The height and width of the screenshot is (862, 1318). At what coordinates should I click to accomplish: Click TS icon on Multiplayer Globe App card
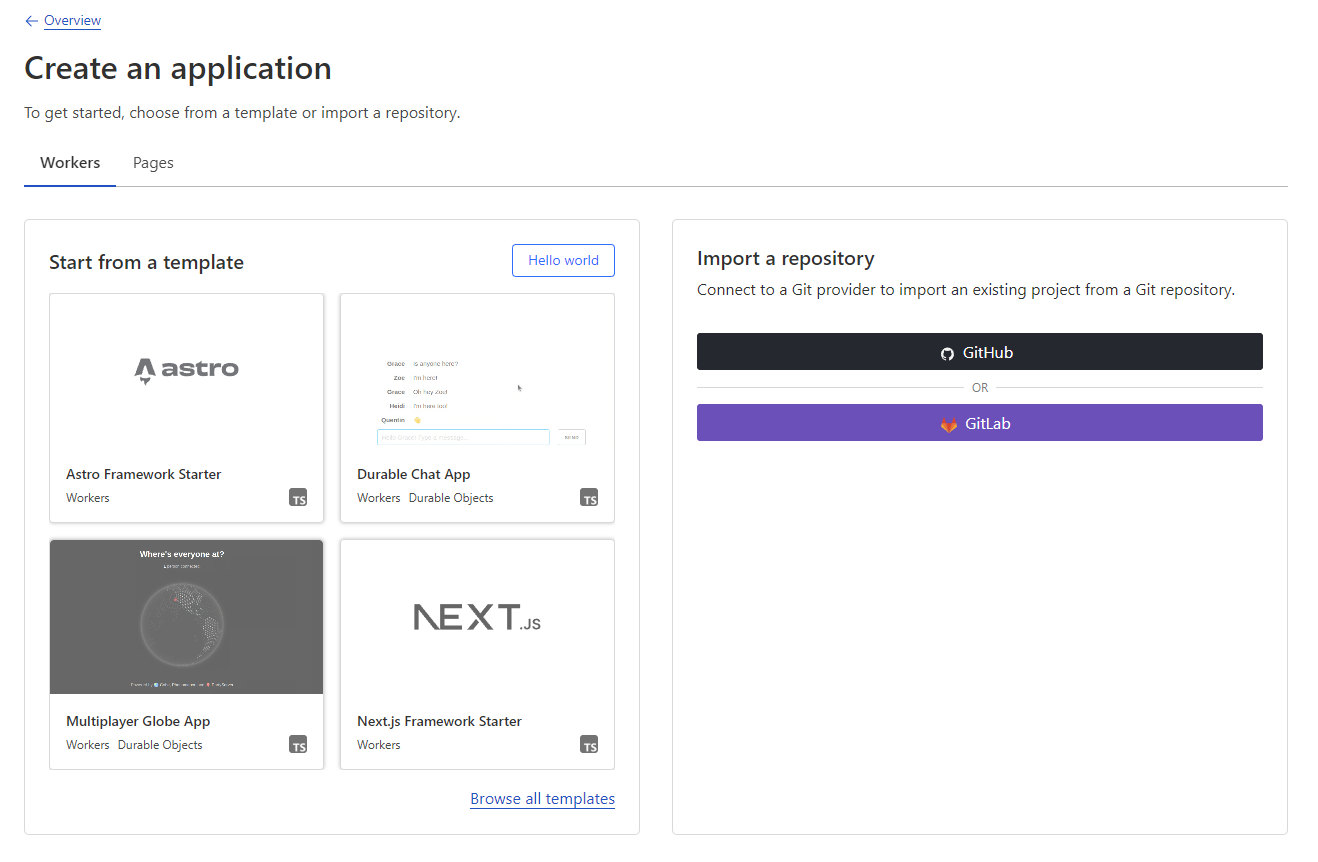(x=298, y=744)
